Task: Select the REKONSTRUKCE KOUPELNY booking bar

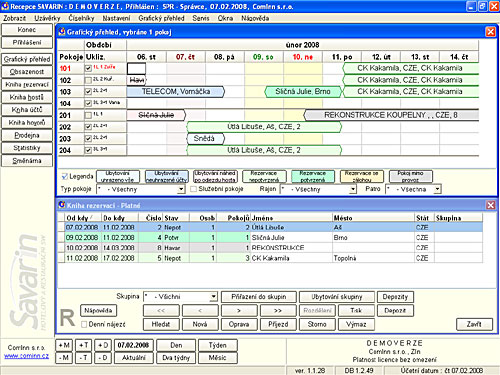Action: [x=391, y=115]
